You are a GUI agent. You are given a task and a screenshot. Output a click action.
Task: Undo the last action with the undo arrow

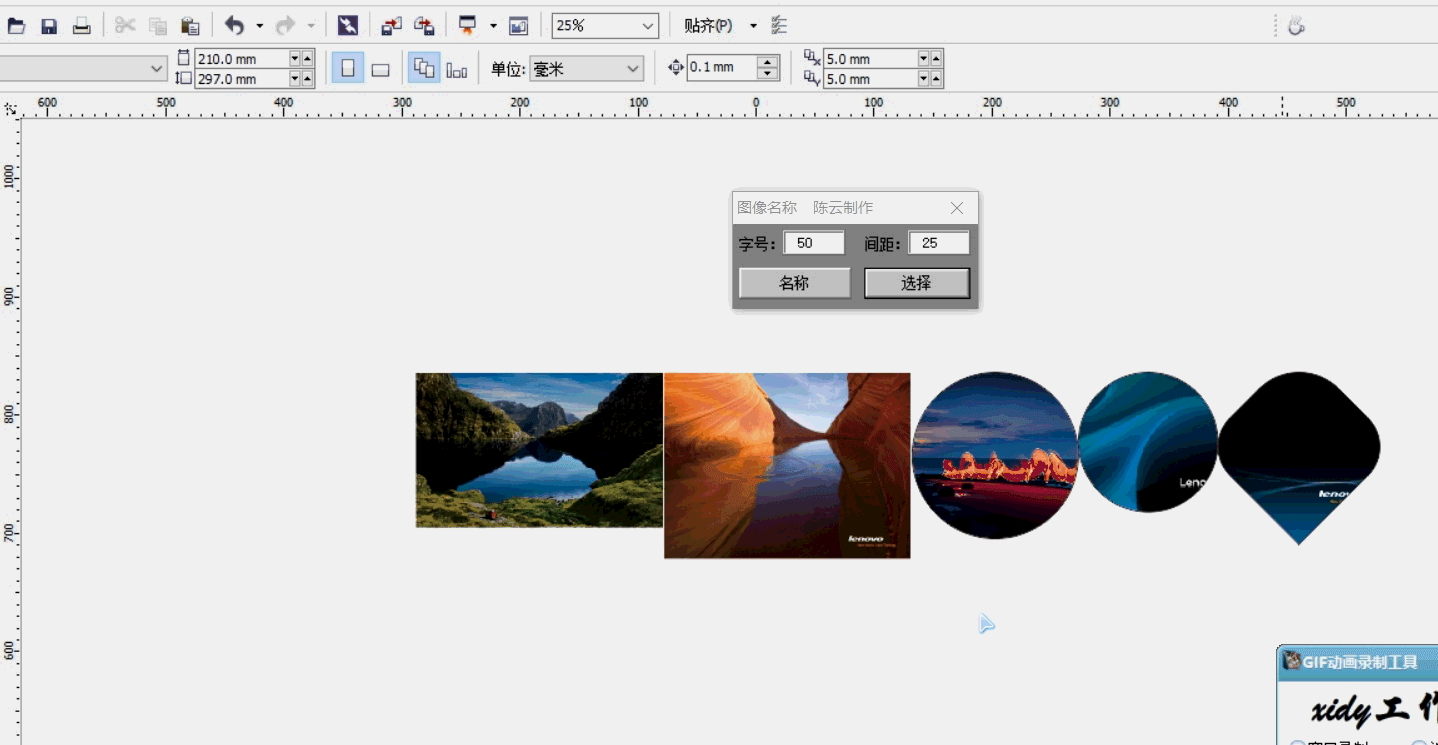234,26
